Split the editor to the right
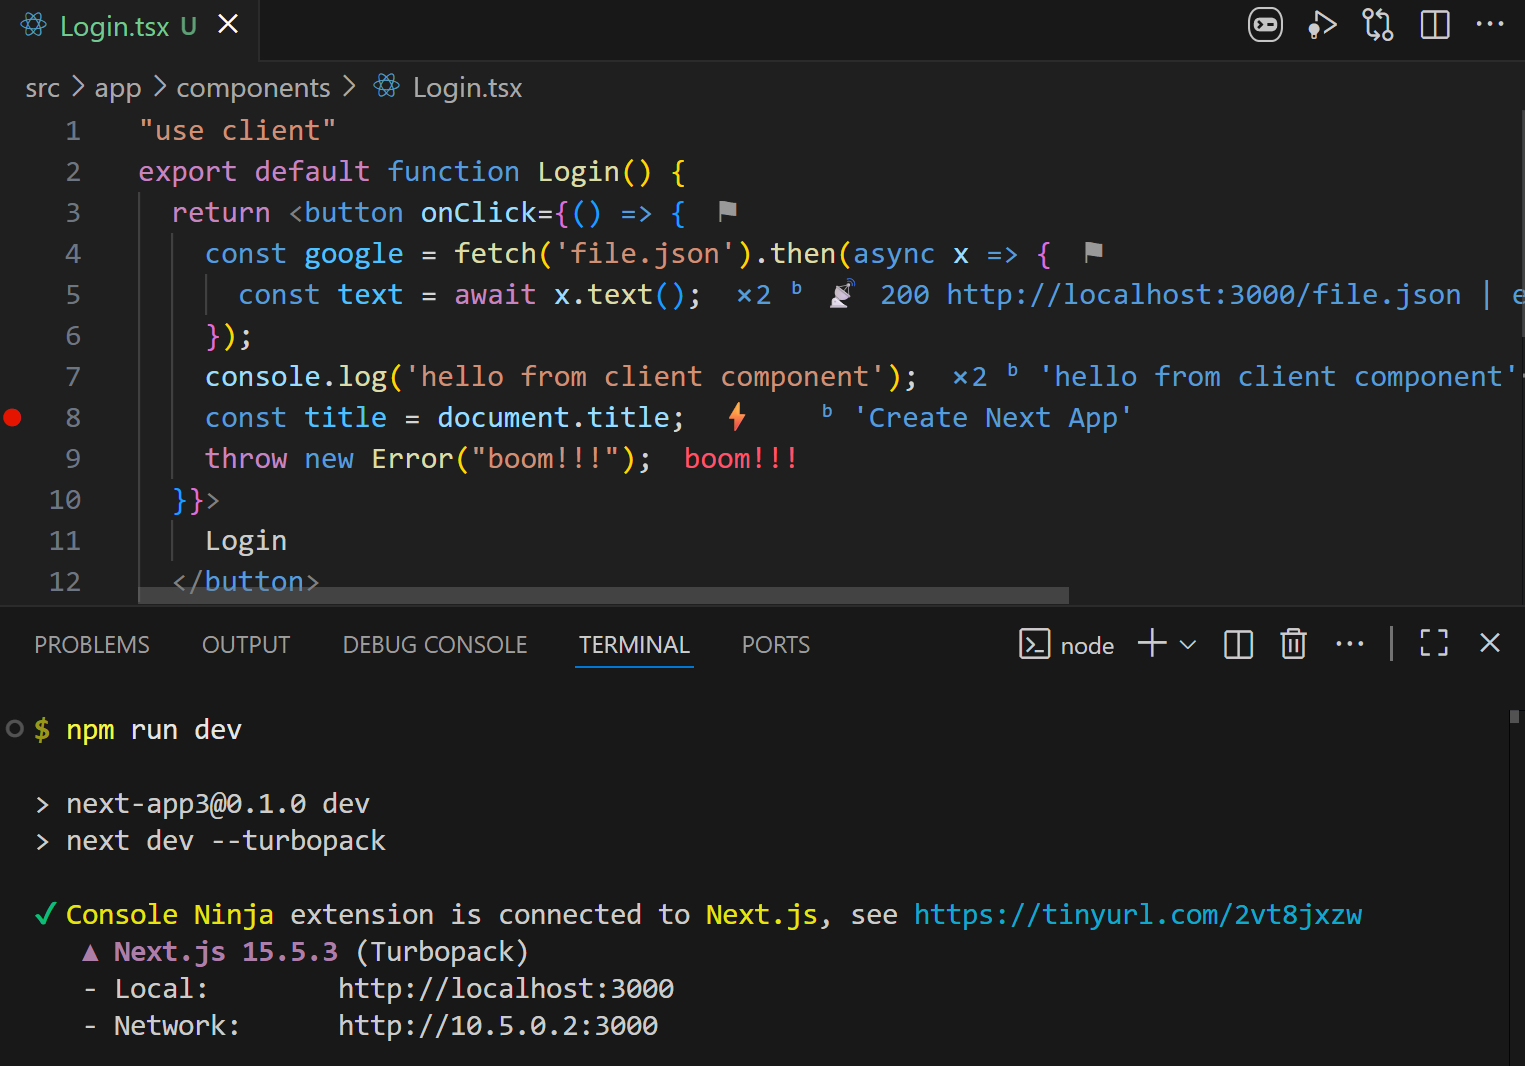Screen dimensions: 1525x1066 pyautogui.click(x=1434, y=25)
